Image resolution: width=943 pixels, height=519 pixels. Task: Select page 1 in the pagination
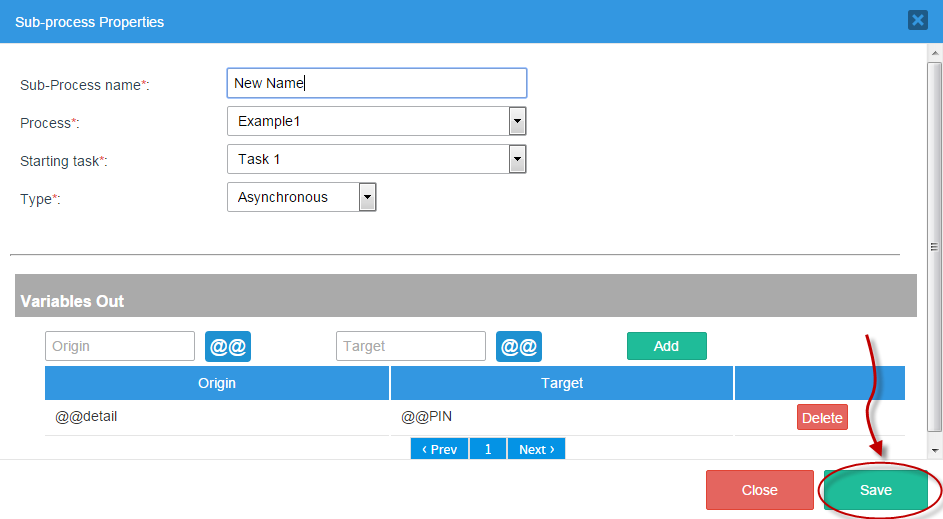coord(488,449)
